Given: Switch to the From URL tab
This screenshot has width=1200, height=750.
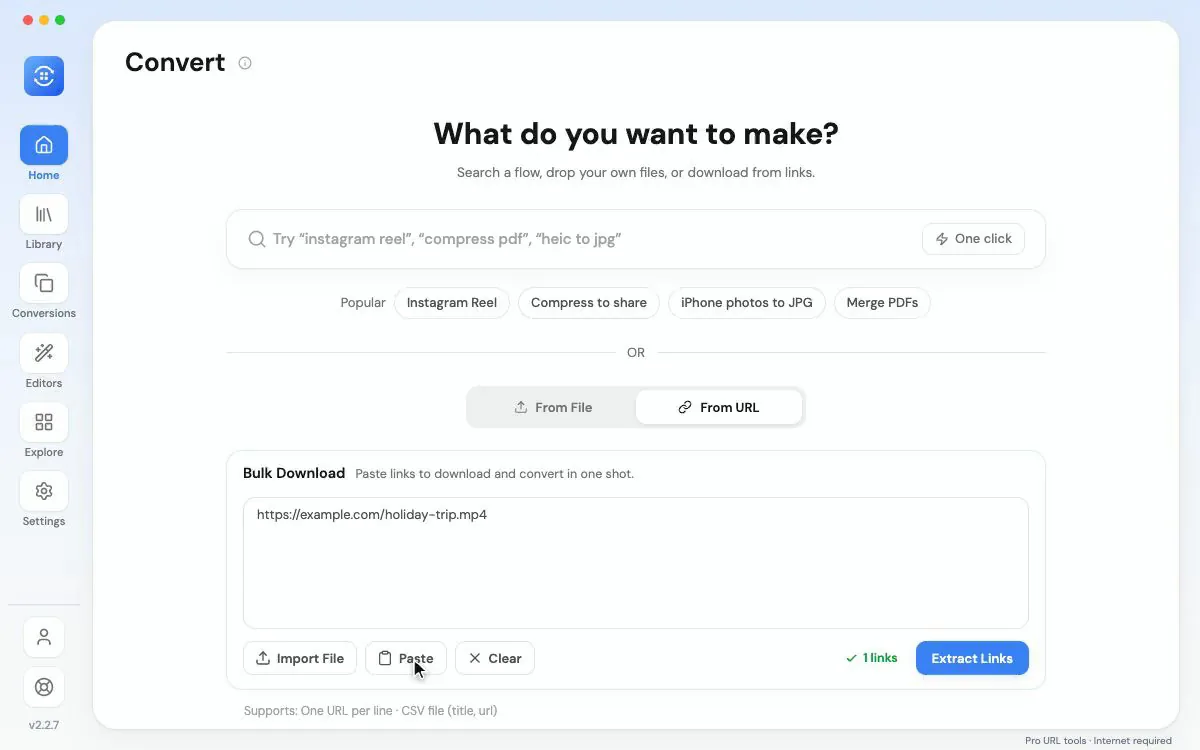Looking at the screenshot, I should 719,407.
